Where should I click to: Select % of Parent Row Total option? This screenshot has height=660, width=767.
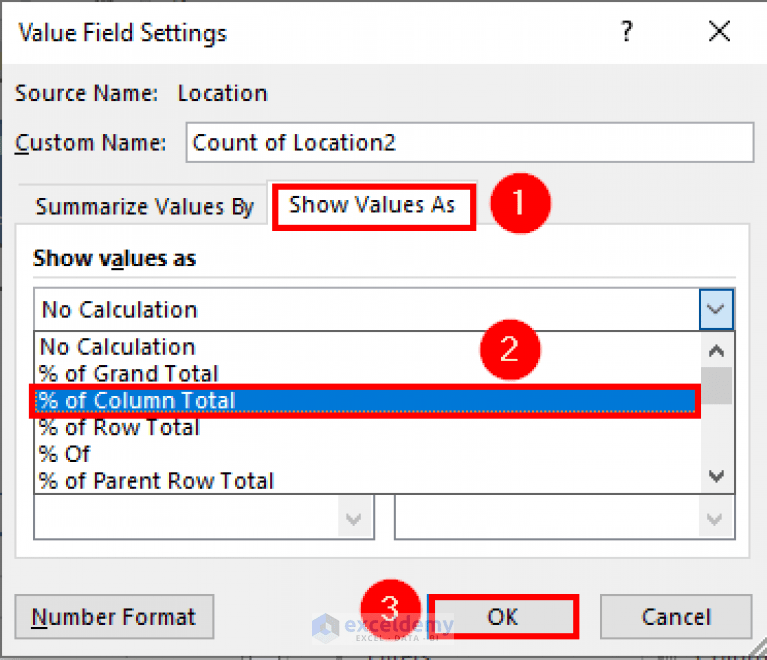click(368, 481)
